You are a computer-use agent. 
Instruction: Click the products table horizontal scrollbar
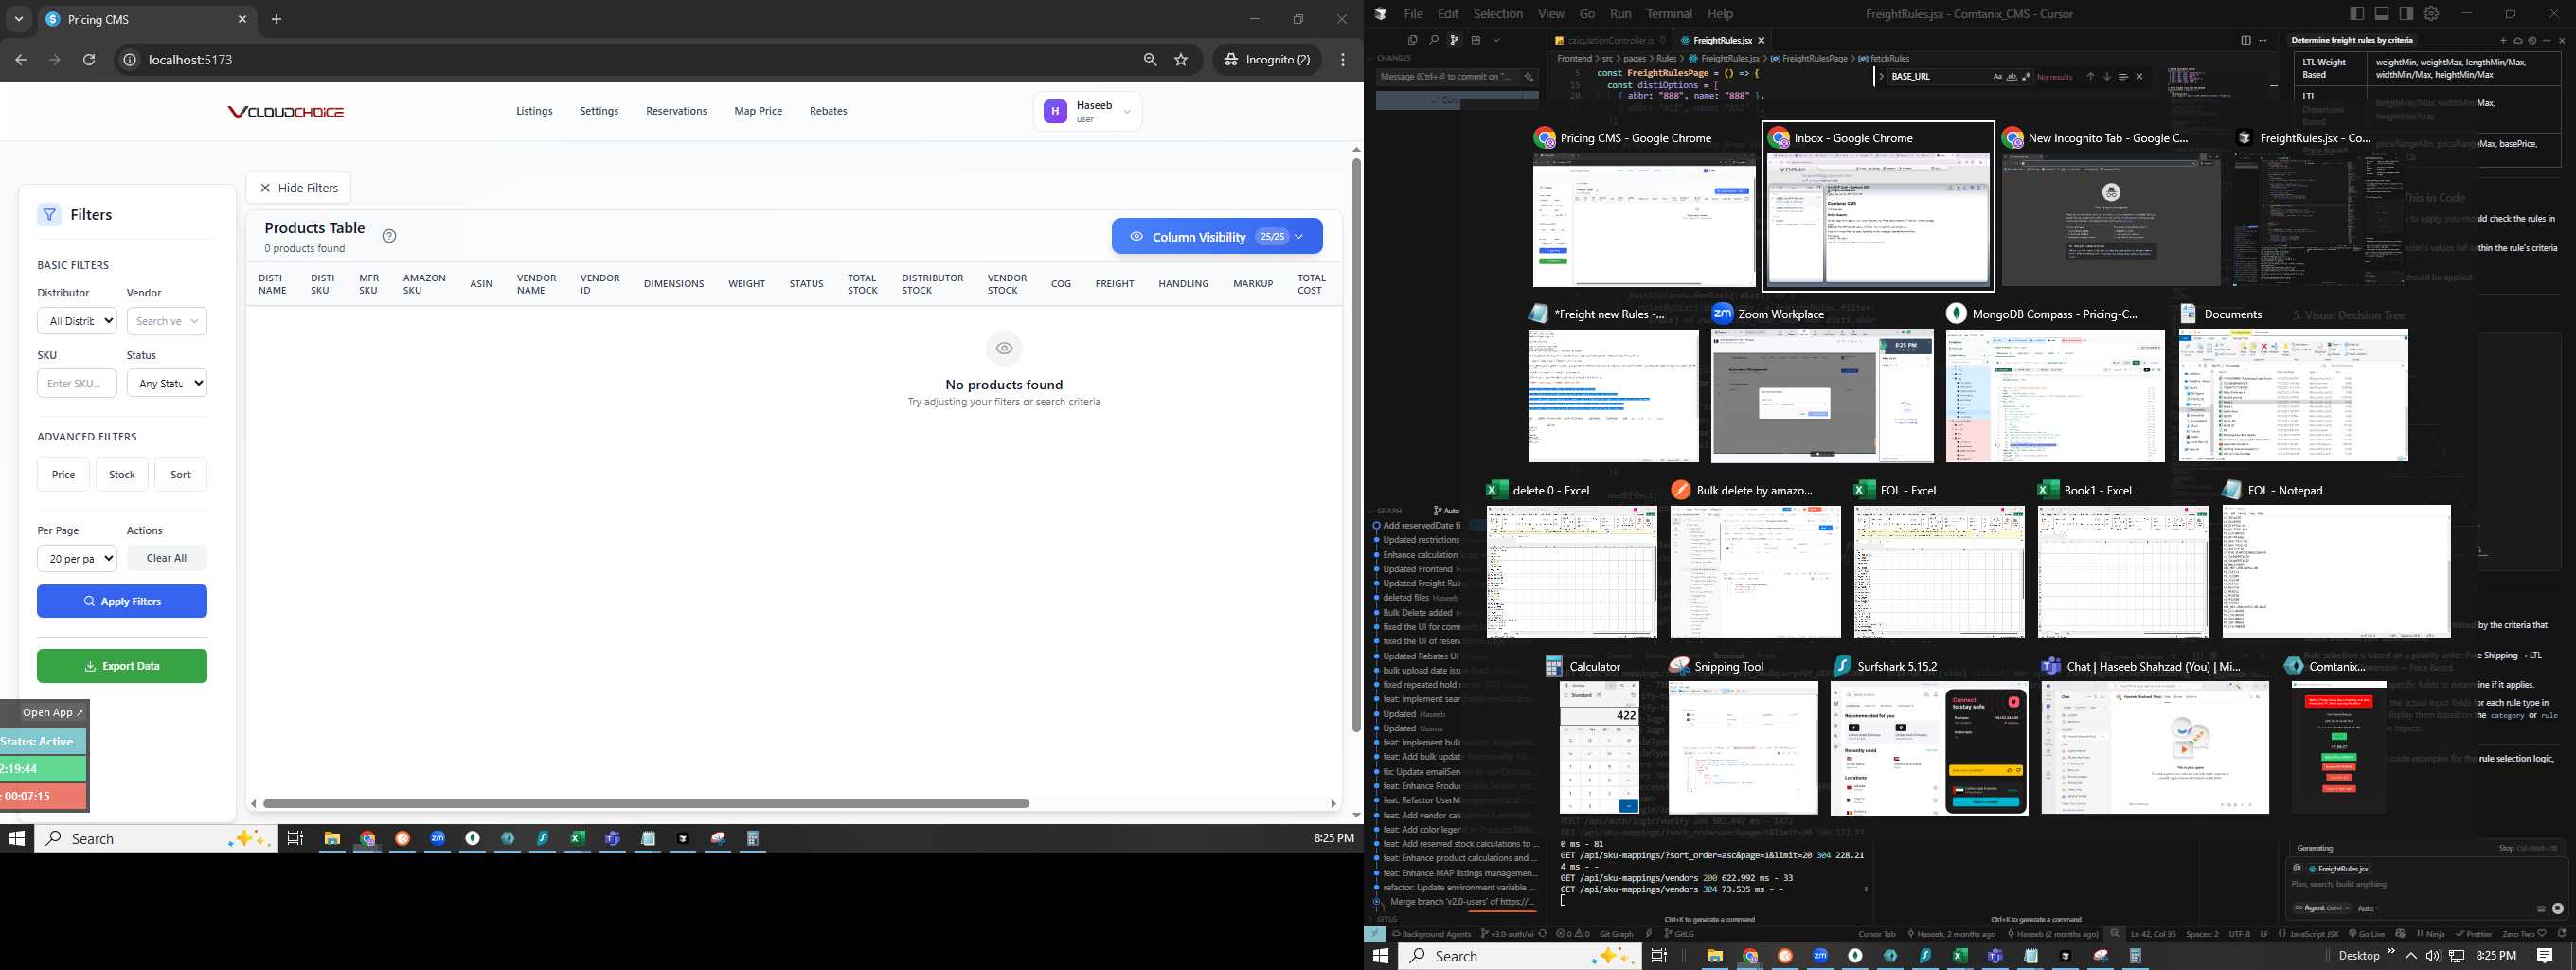click(646, 804)
